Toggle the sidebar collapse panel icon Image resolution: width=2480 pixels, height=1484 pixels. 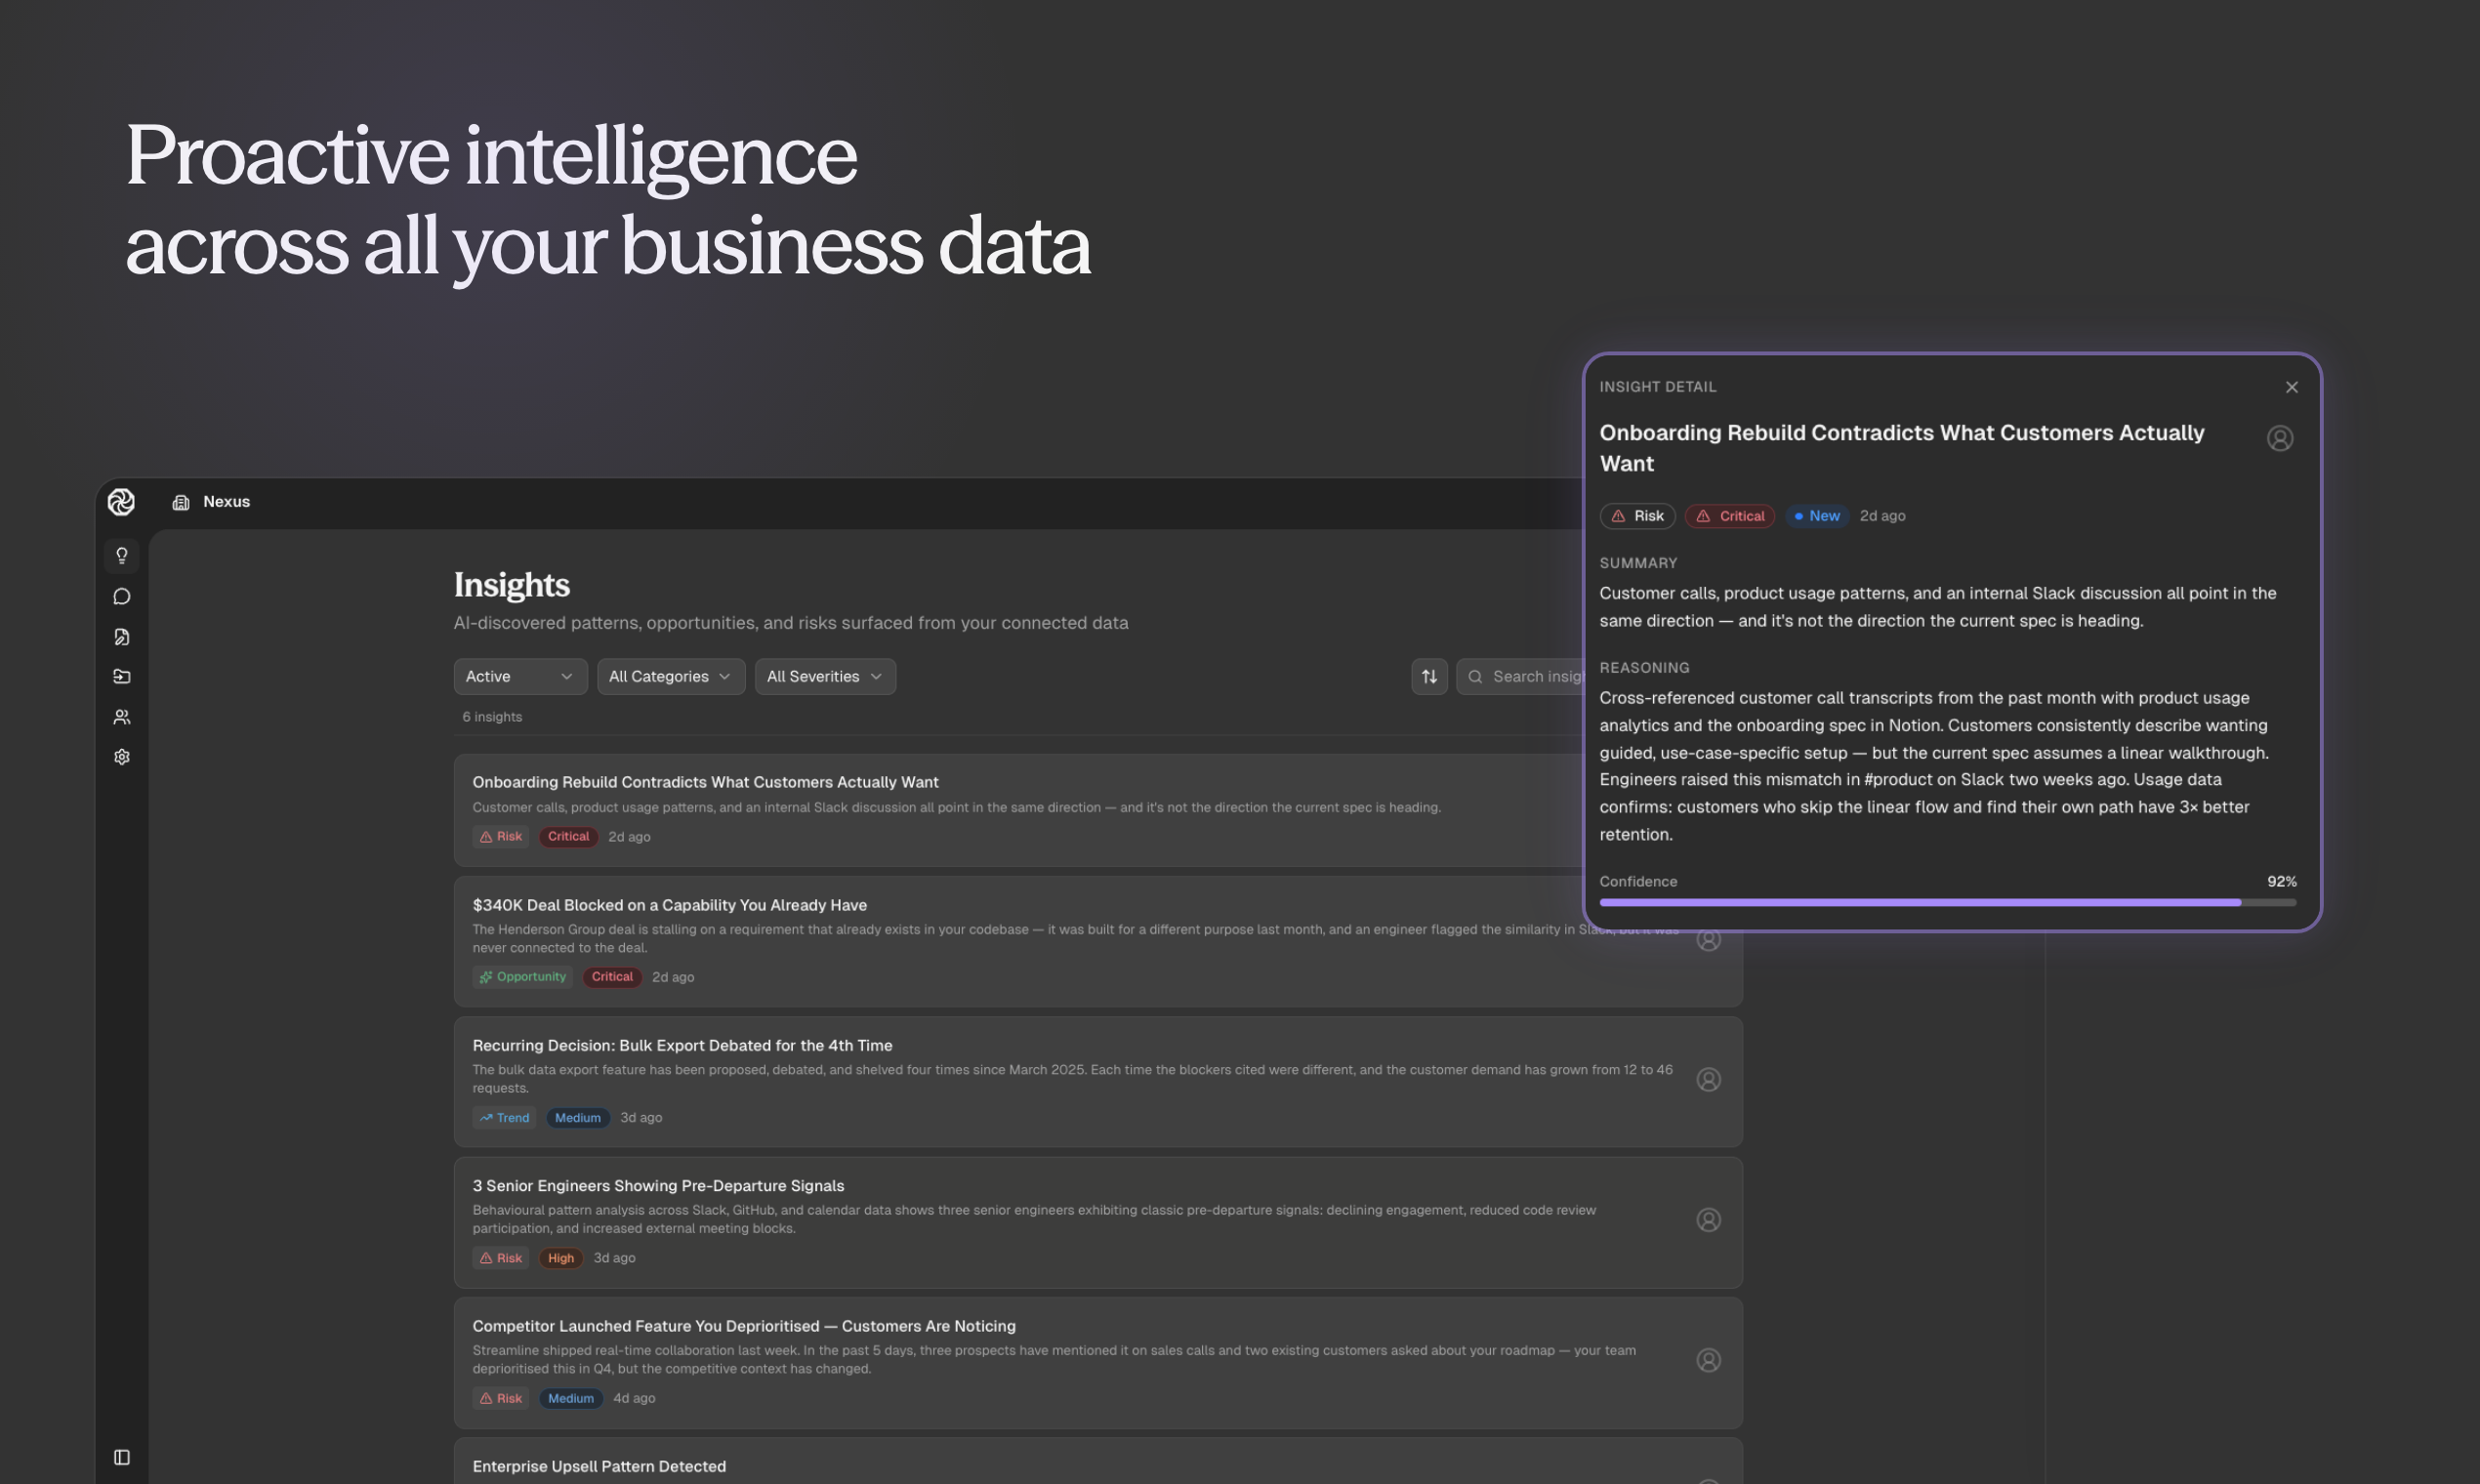(121, 1457)
